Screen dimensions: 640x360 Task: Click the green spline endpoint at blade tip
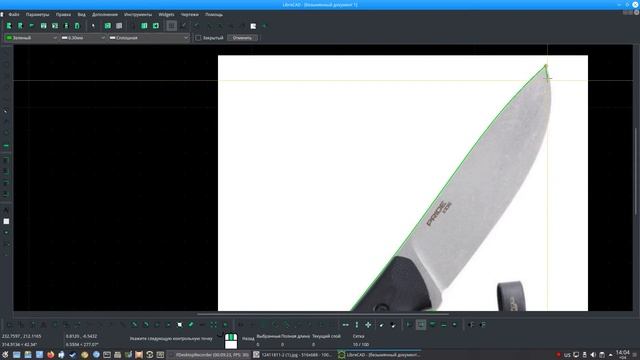coord(546,65)
